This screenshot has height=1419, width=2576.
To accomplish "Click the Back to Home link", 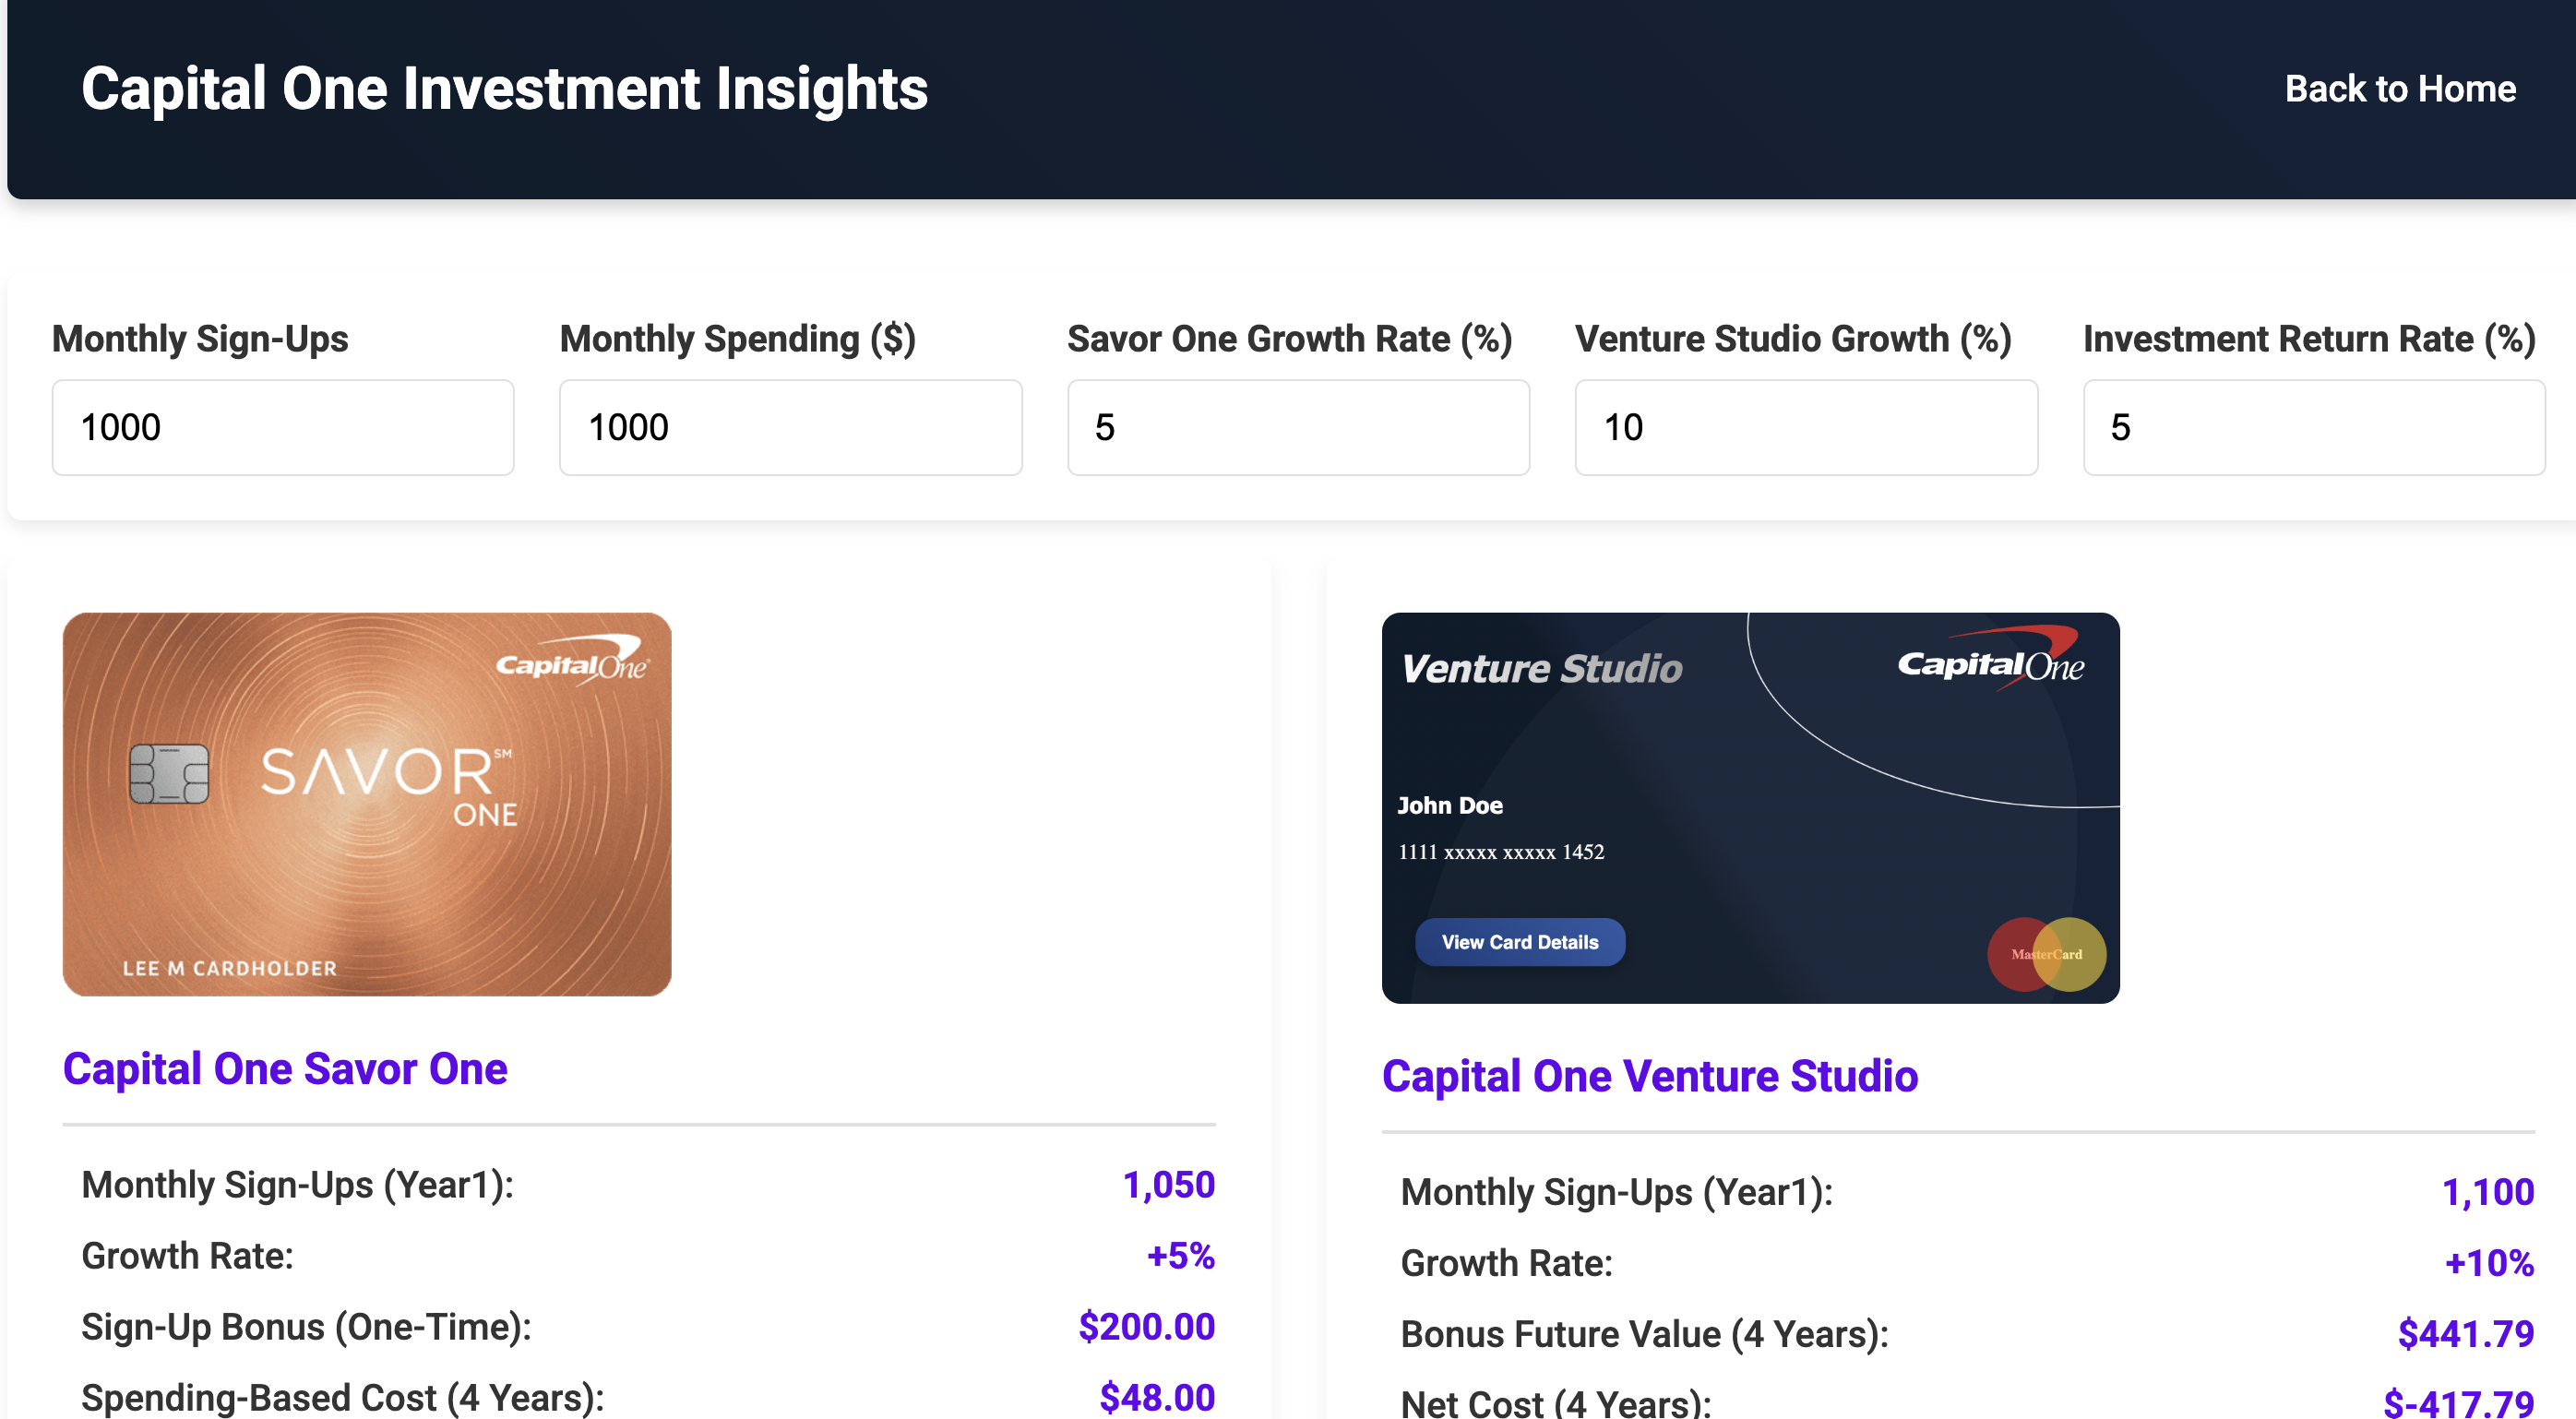I will pos(2399,89).
